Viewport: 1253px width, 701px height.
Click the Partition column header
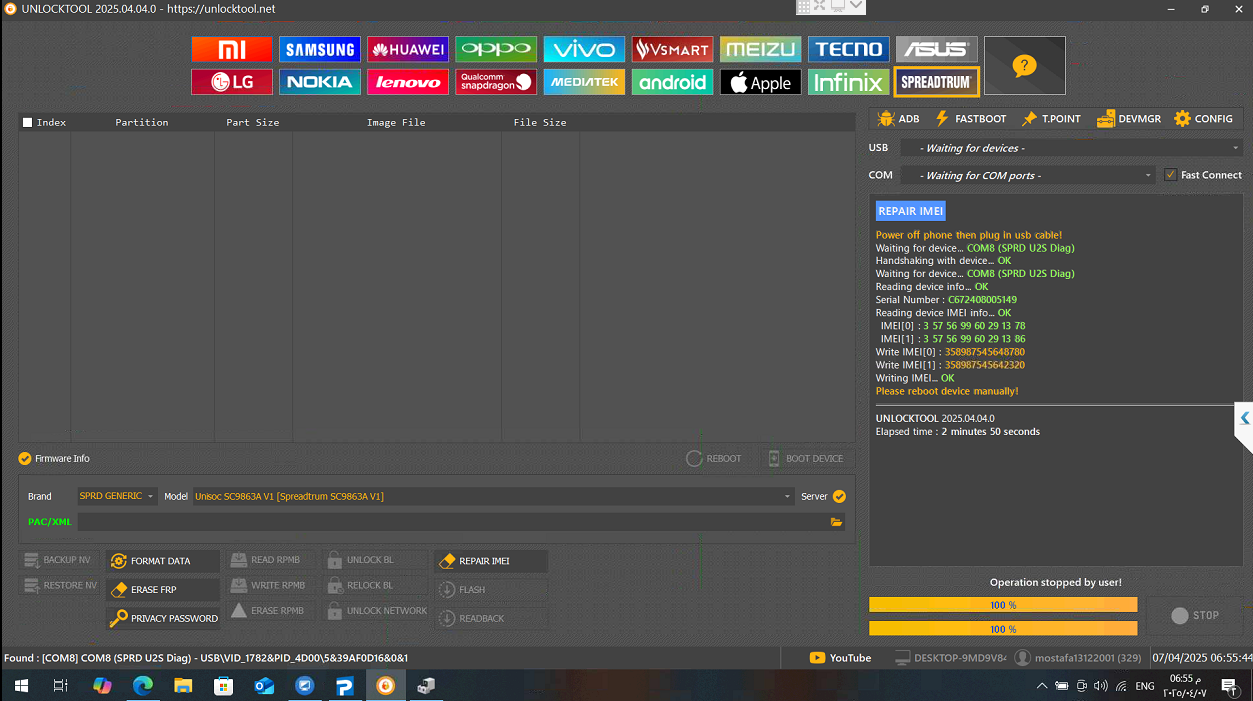pos(142,122)
